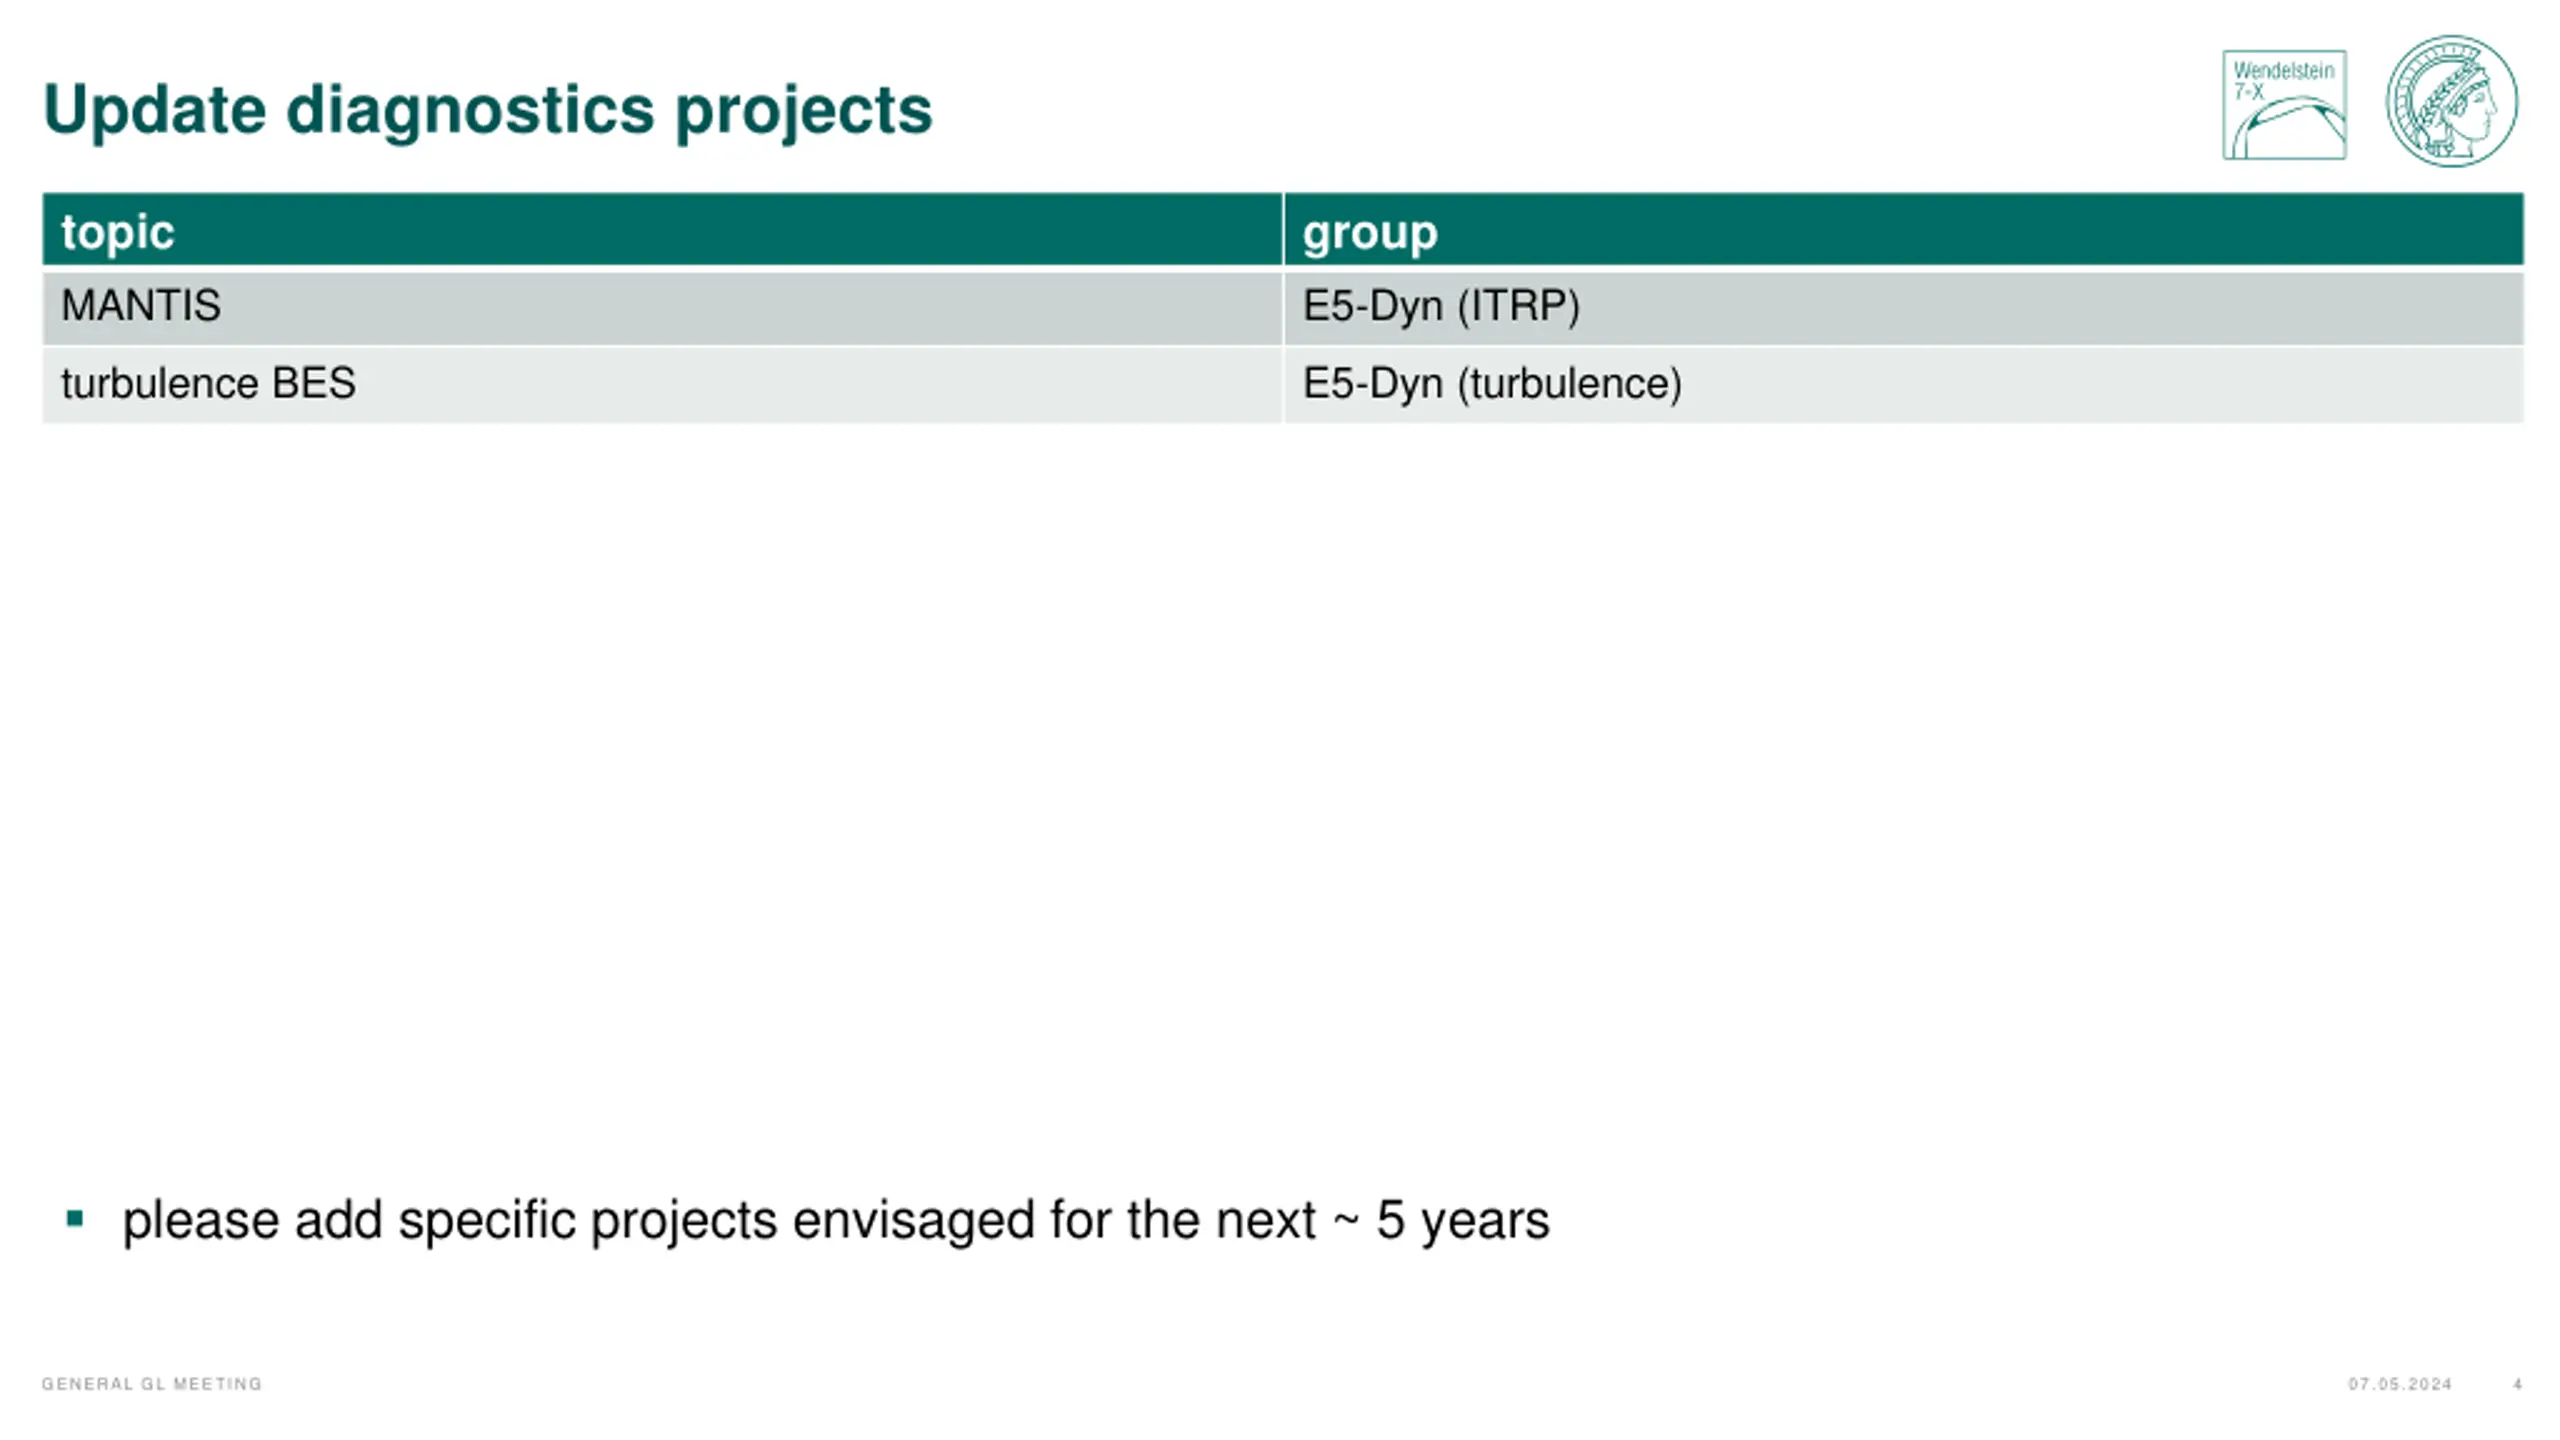The height and width of the screenshot is (1440, 2560).
Task: Click the GENERAL GL MEETING footer
Action: point(152,1384)
